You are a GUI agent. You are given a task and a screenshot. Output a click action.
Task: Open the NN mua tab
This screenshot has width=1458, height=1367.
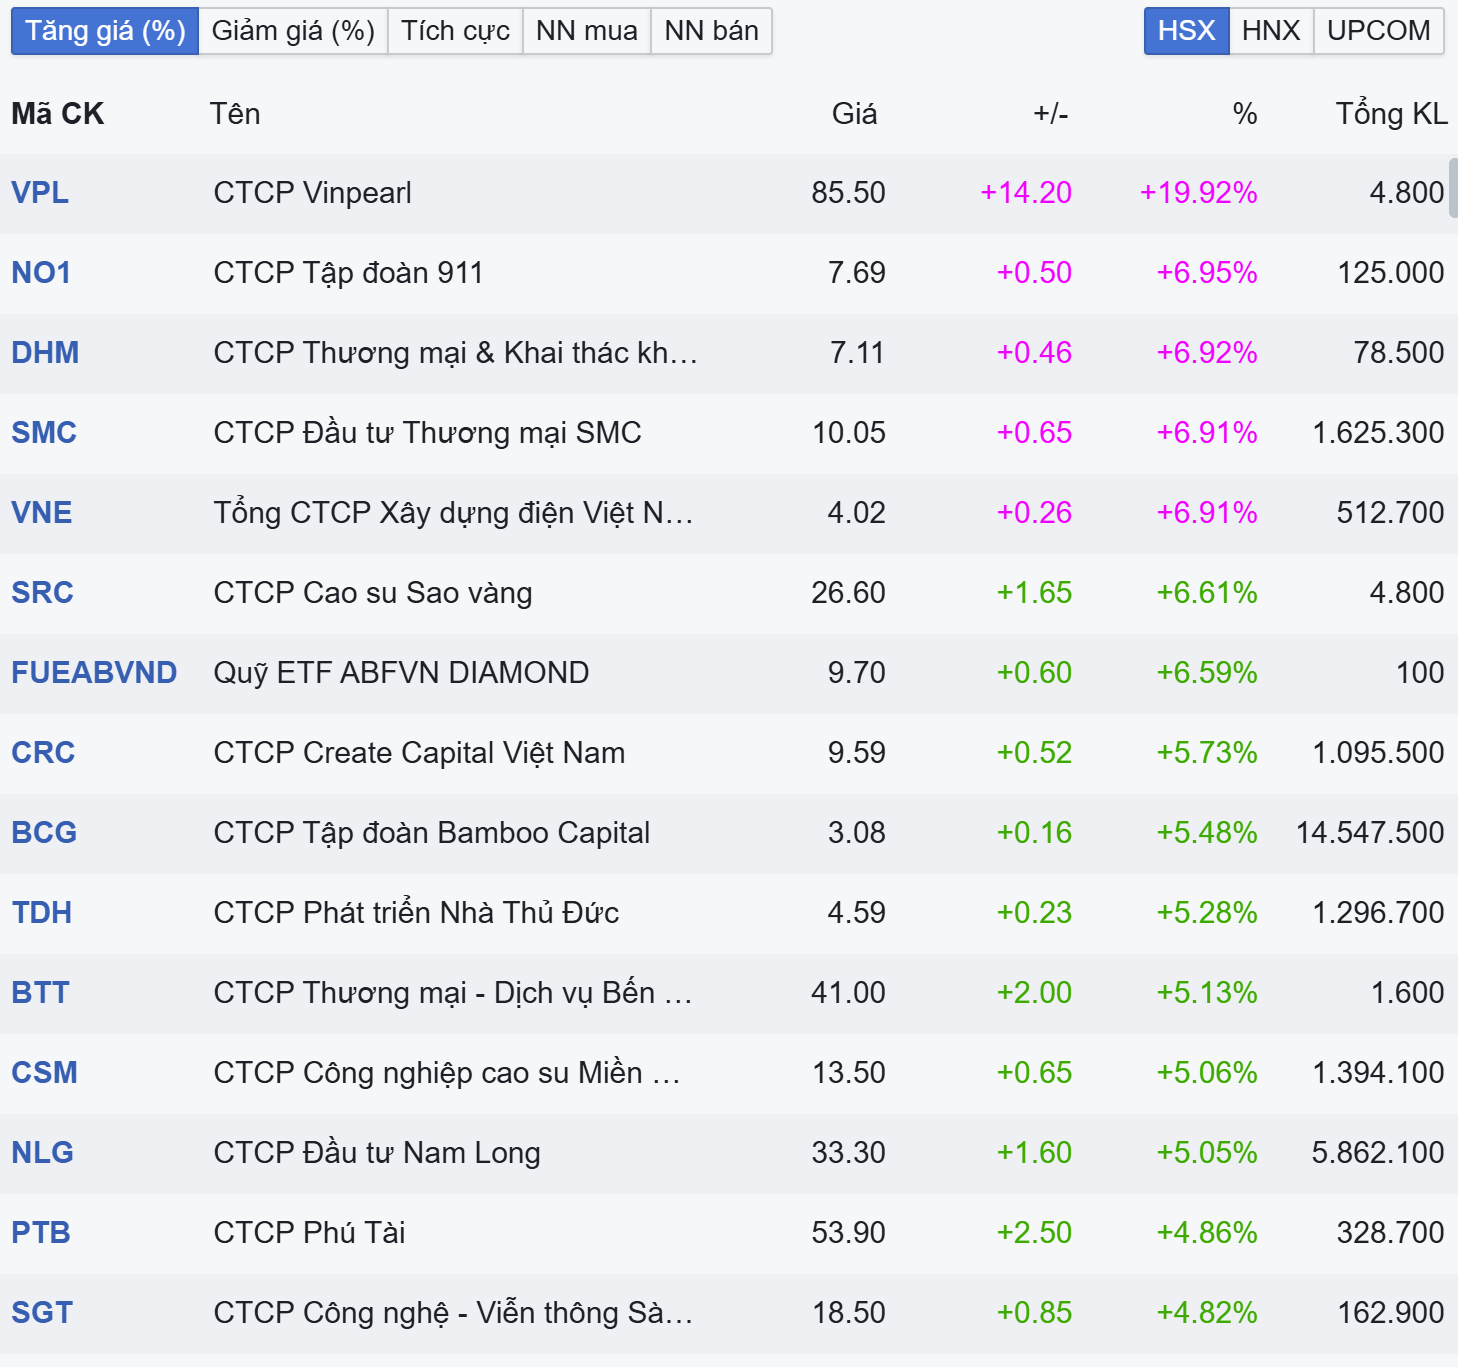[x=586, y=31]
